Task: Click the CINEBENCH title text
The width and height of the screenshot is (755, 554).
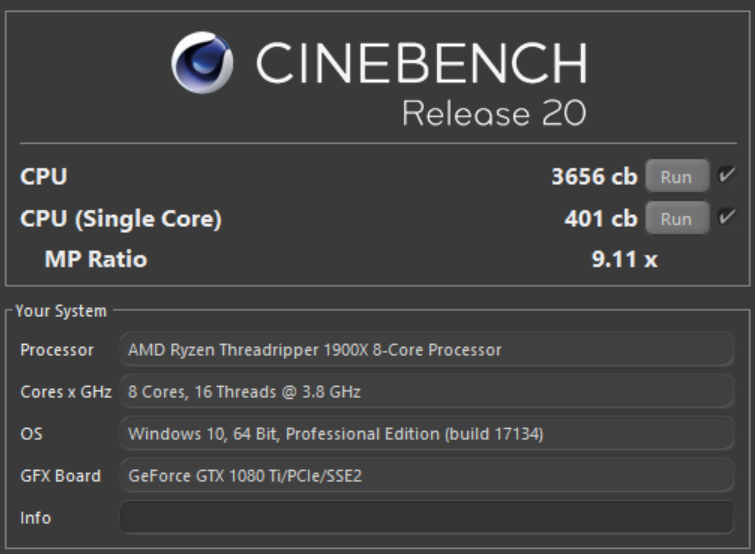Action: coord(420,65)
